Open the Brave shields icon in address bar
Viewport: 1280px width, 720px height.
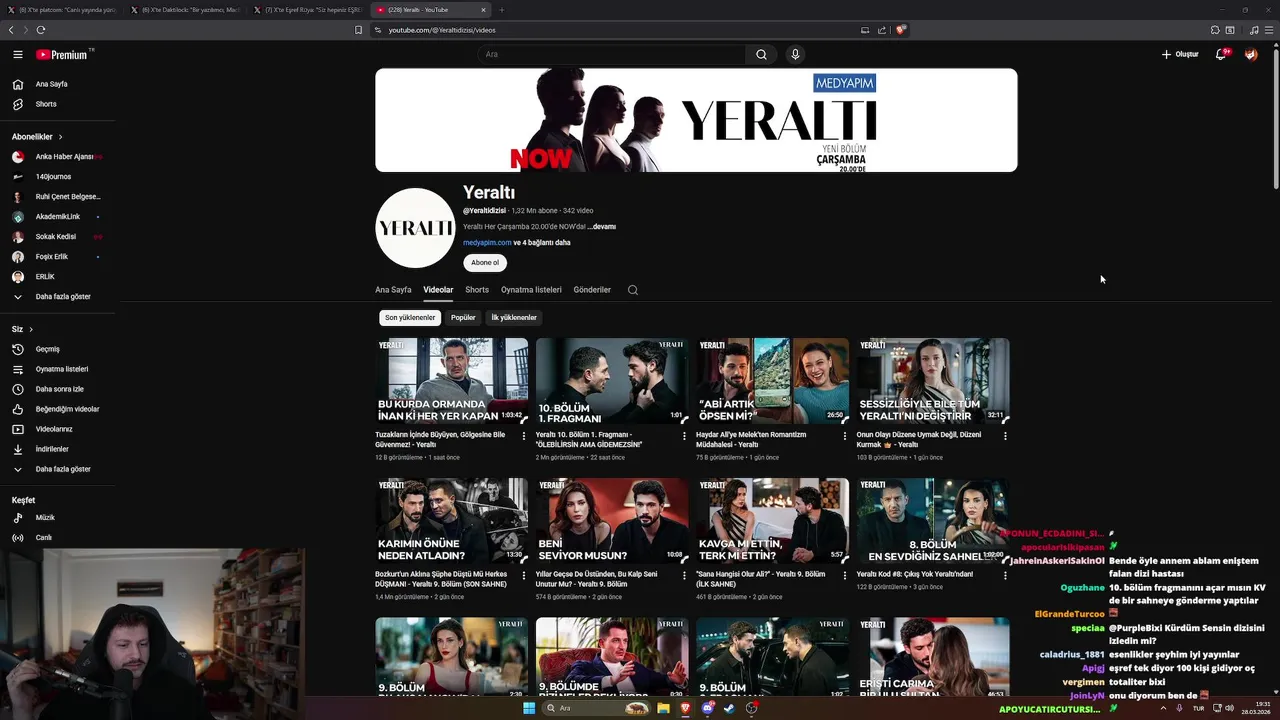(900, 30)
